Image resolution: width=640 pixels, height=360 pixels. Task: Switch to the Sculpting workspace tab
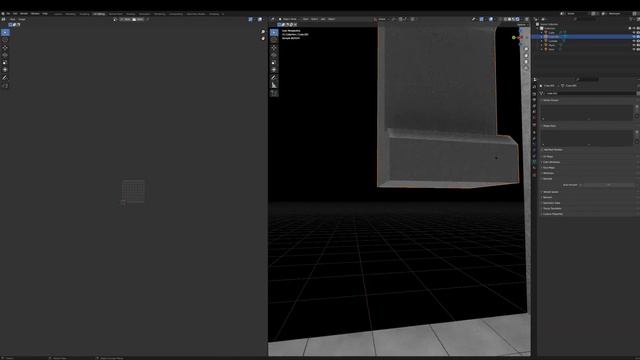click(x=84, y=14)
